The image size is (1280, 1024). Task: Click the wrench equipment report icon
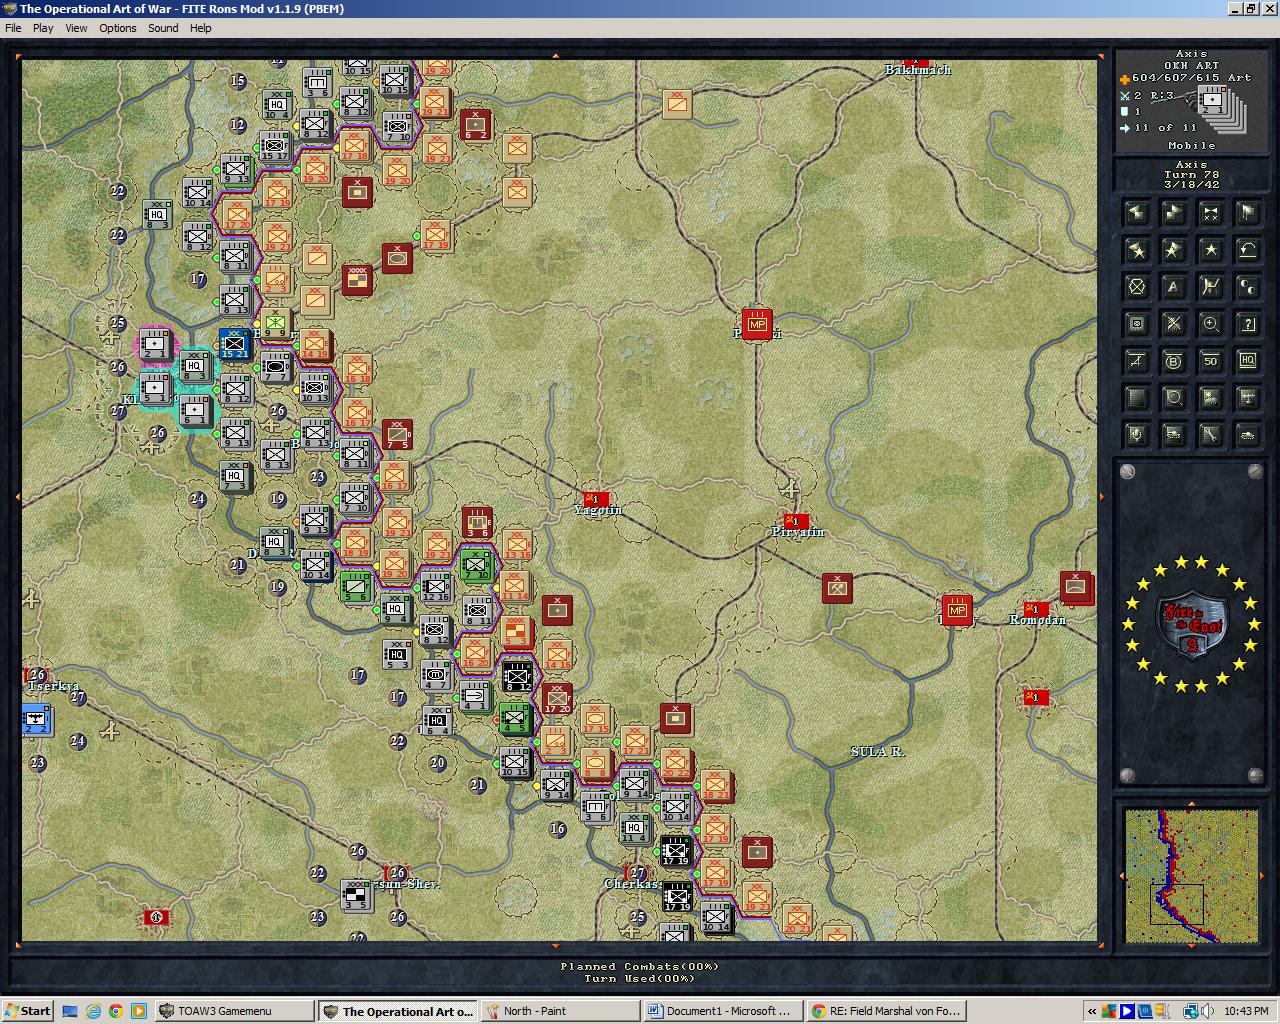point(1209,434)
